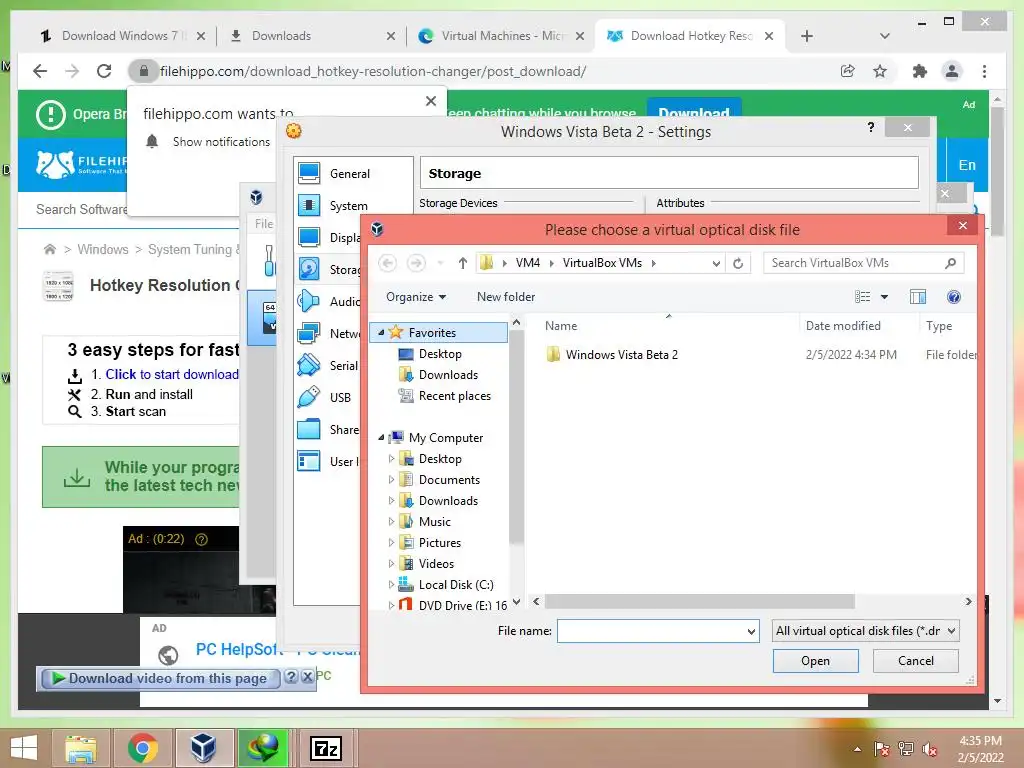Reload the Chrome page
This screenshot has height=768, width=1024.
pyautogui.click(x=104, y=71)
